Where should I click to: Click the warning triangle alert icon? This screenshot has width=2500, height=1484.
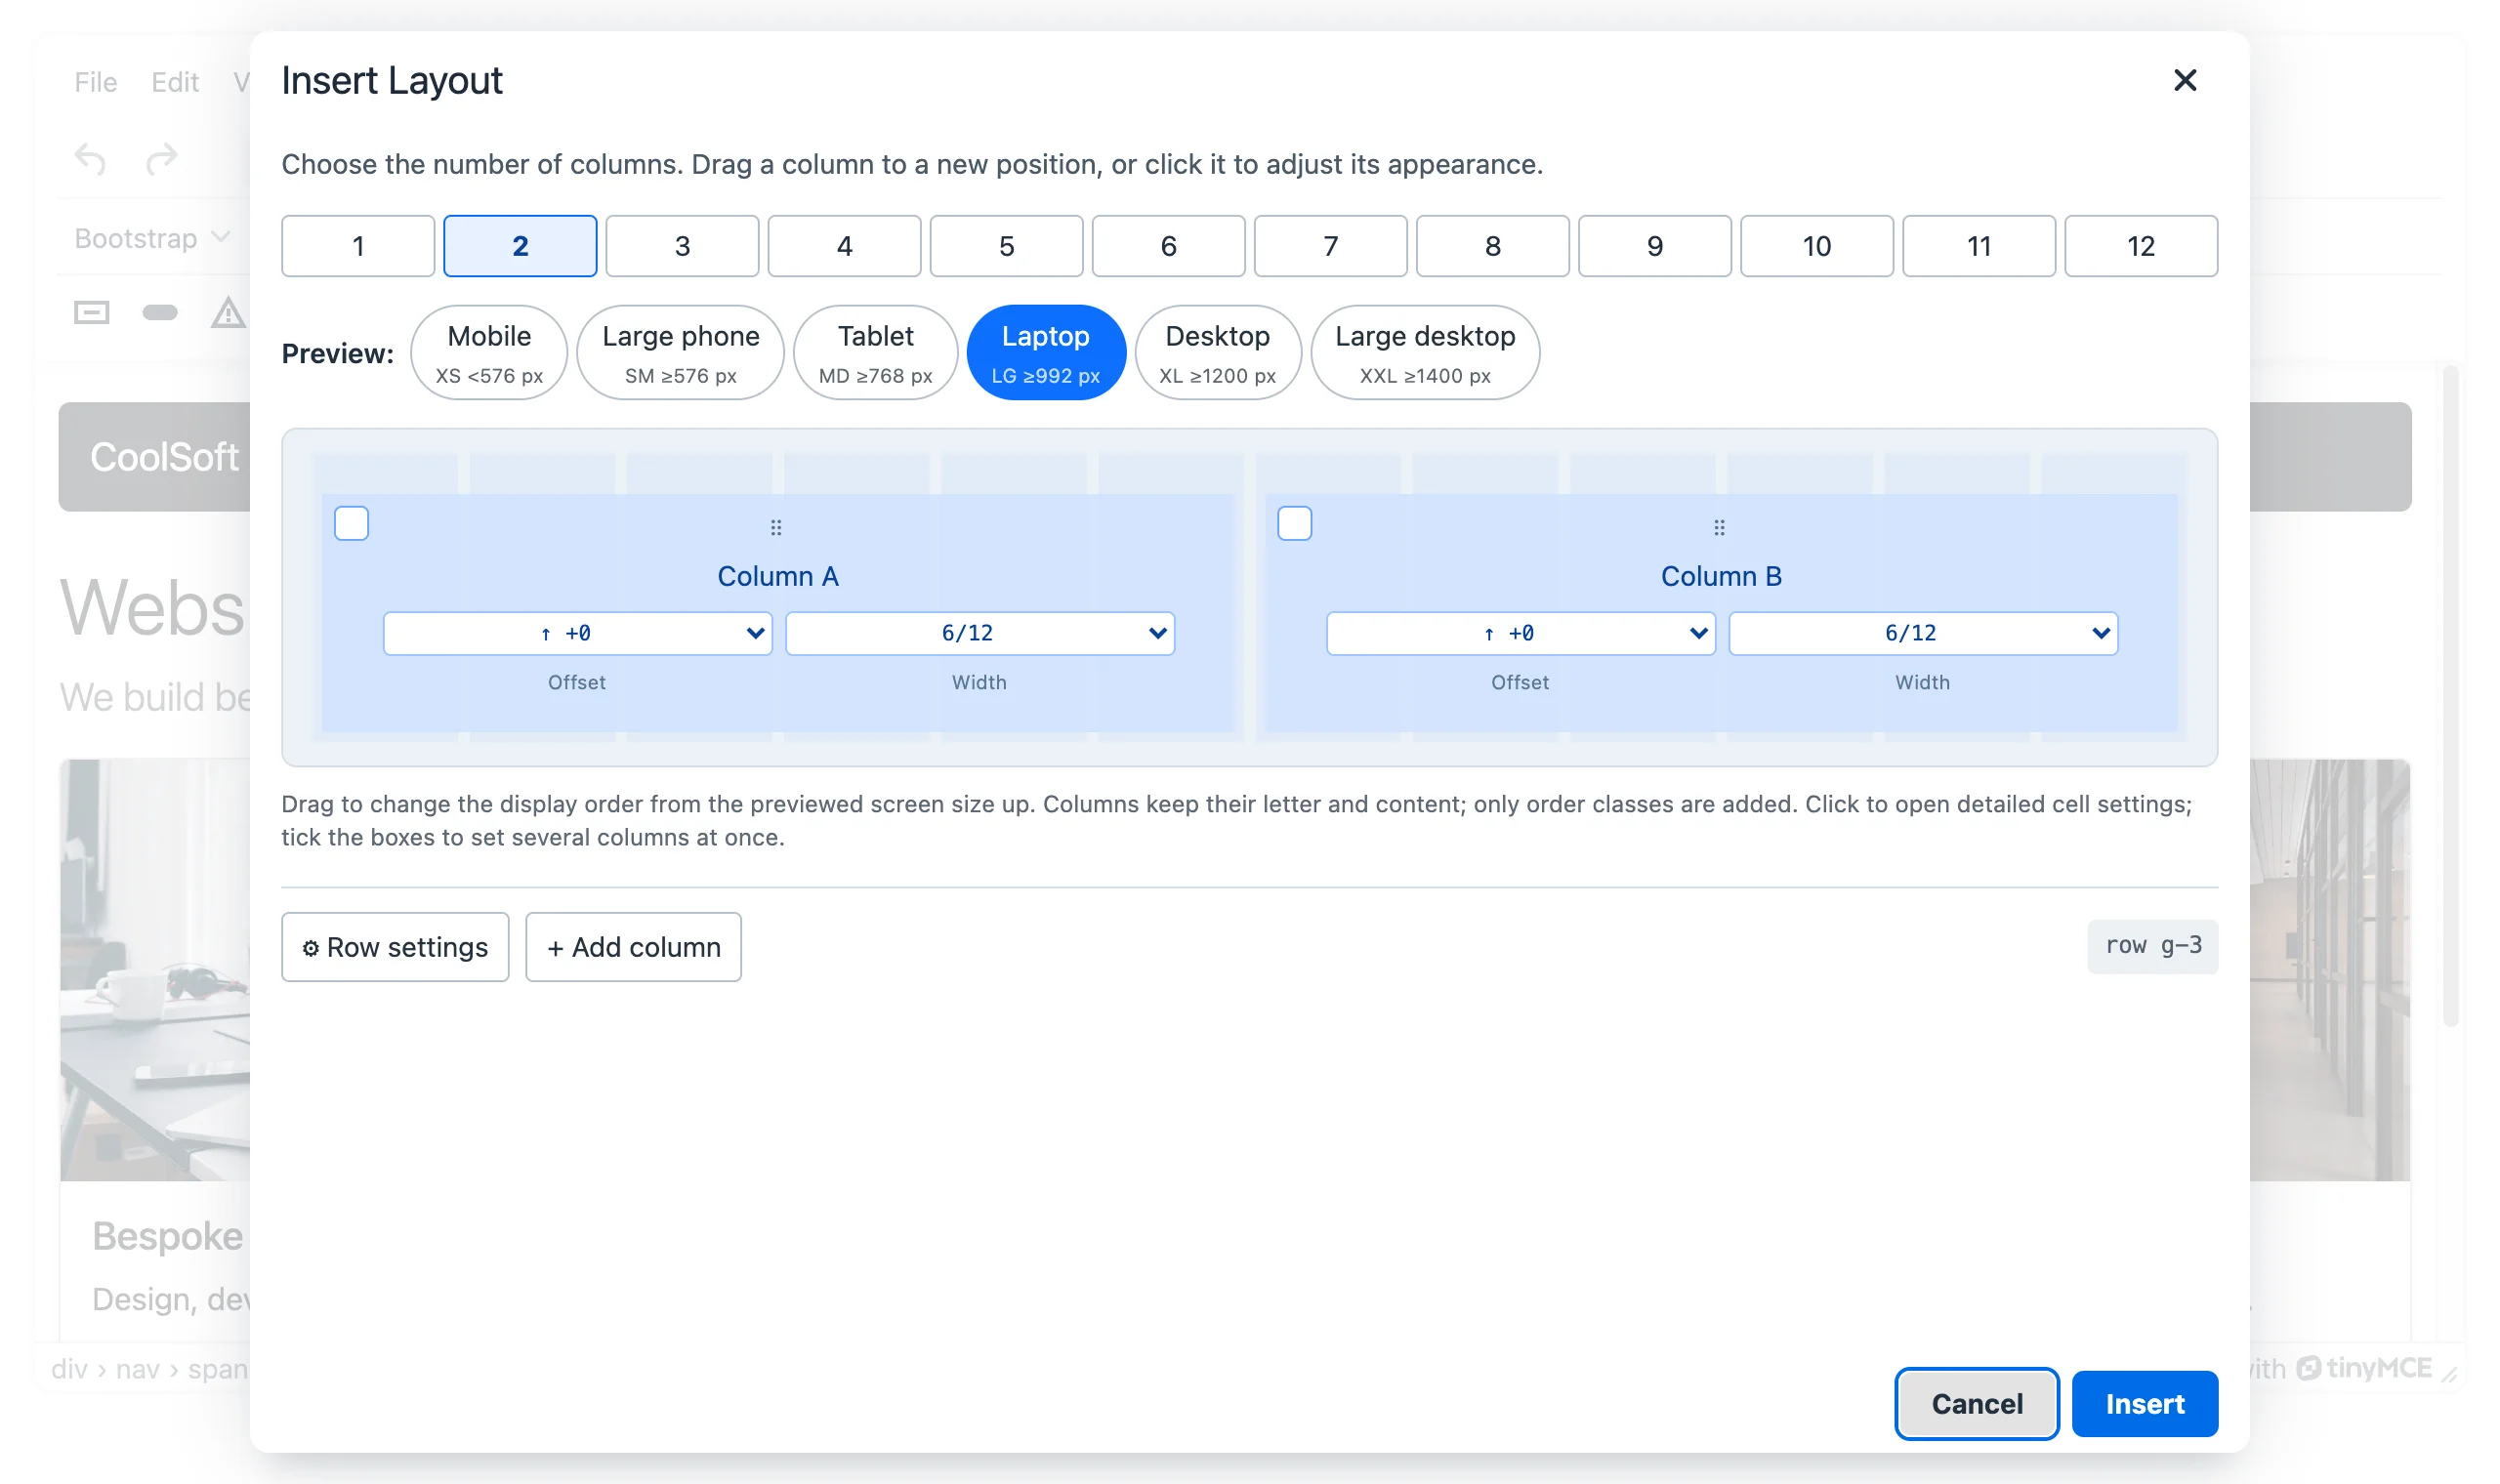point(228,313)
